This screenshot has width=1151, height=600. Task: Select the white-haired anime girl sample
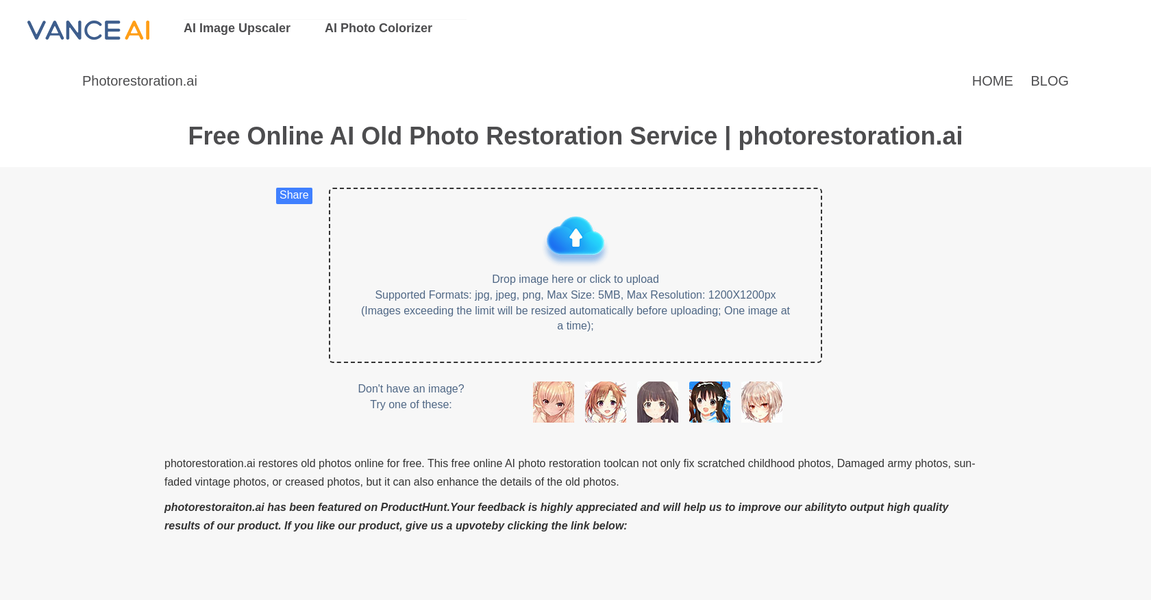[x=761, y=401]
